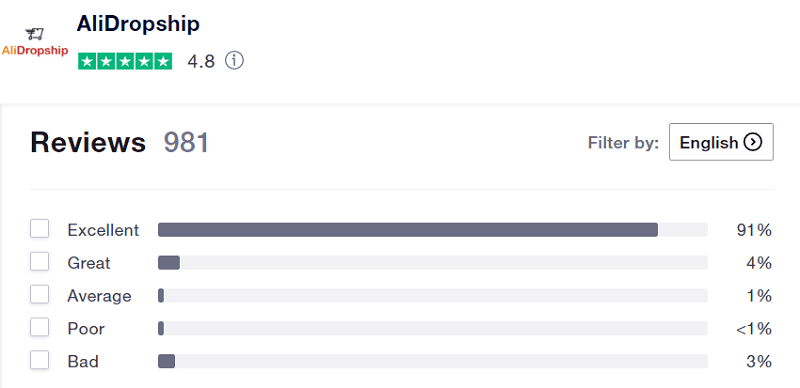Tick the Excellent reviews checkbox
The image size is (800, 388).
click(x=39, y=229)
